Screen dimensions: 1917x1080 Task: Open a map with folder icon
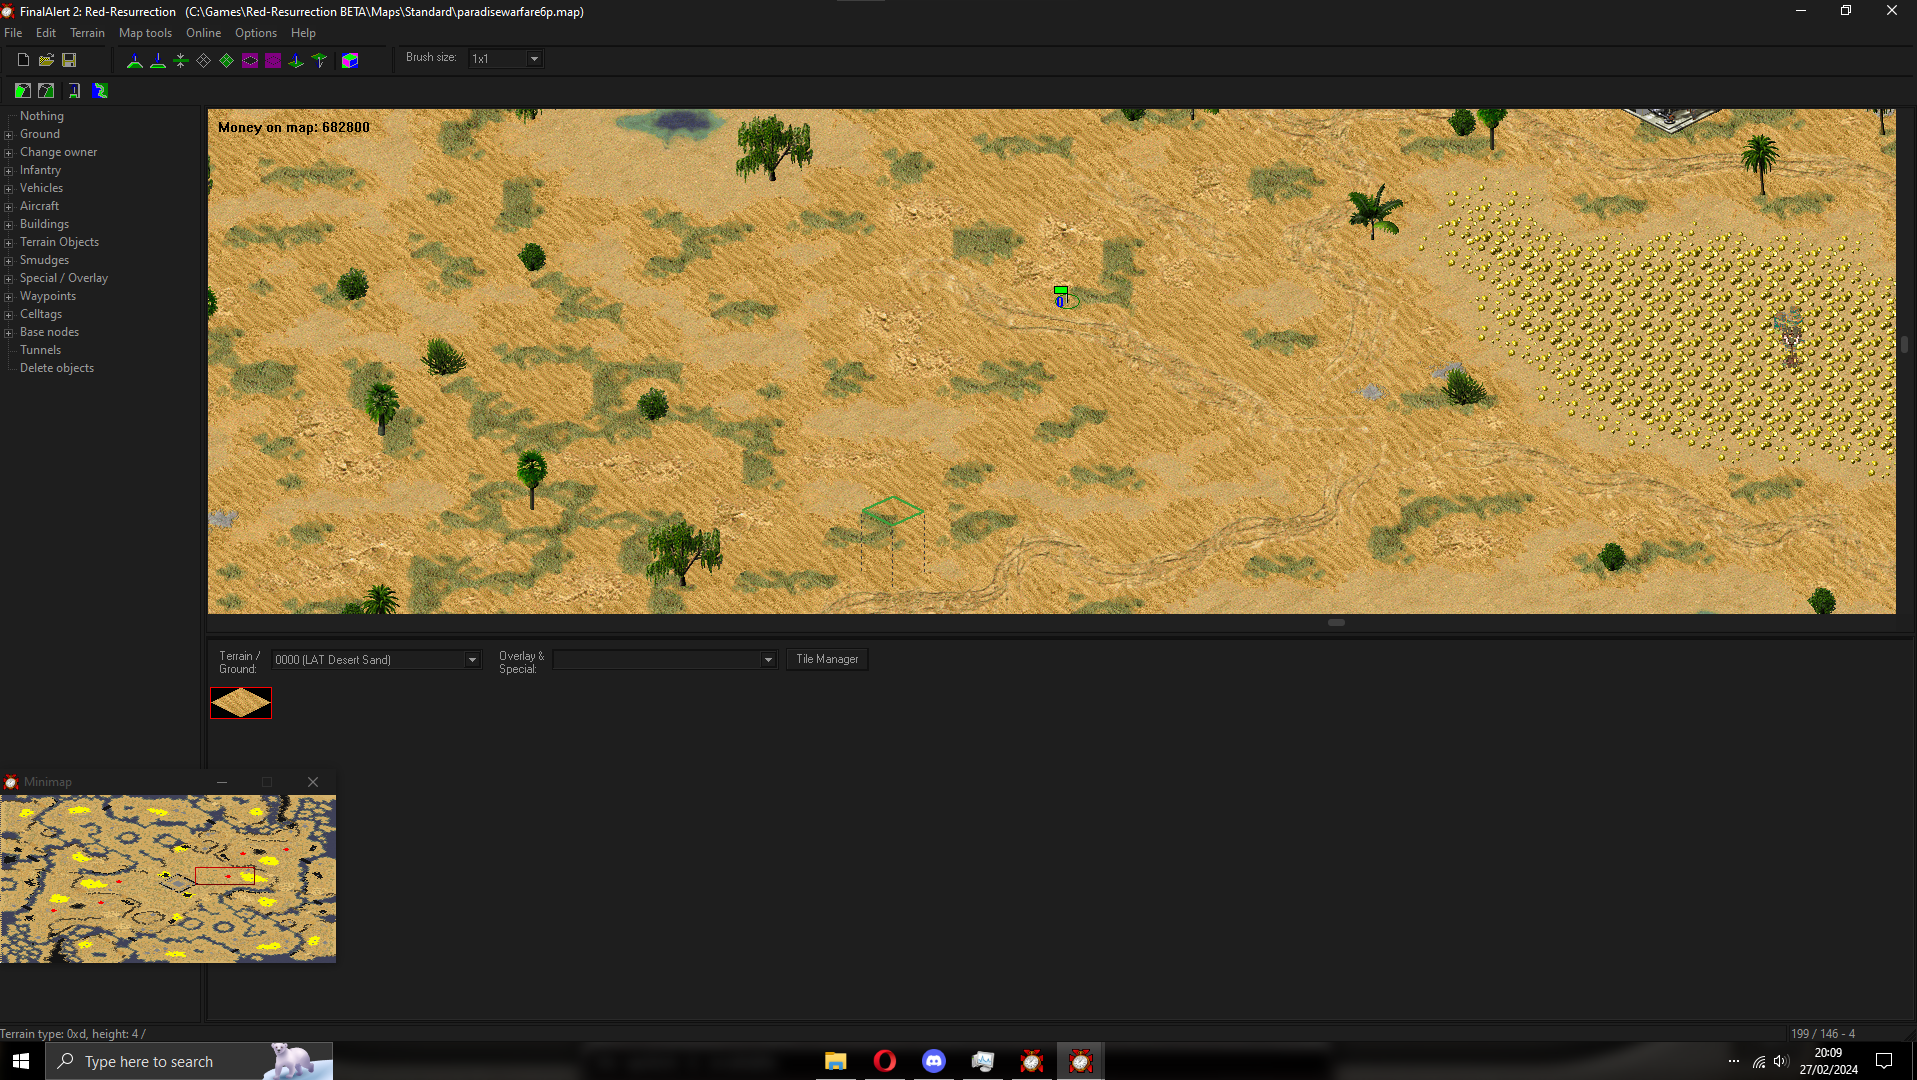click(46, 60)
